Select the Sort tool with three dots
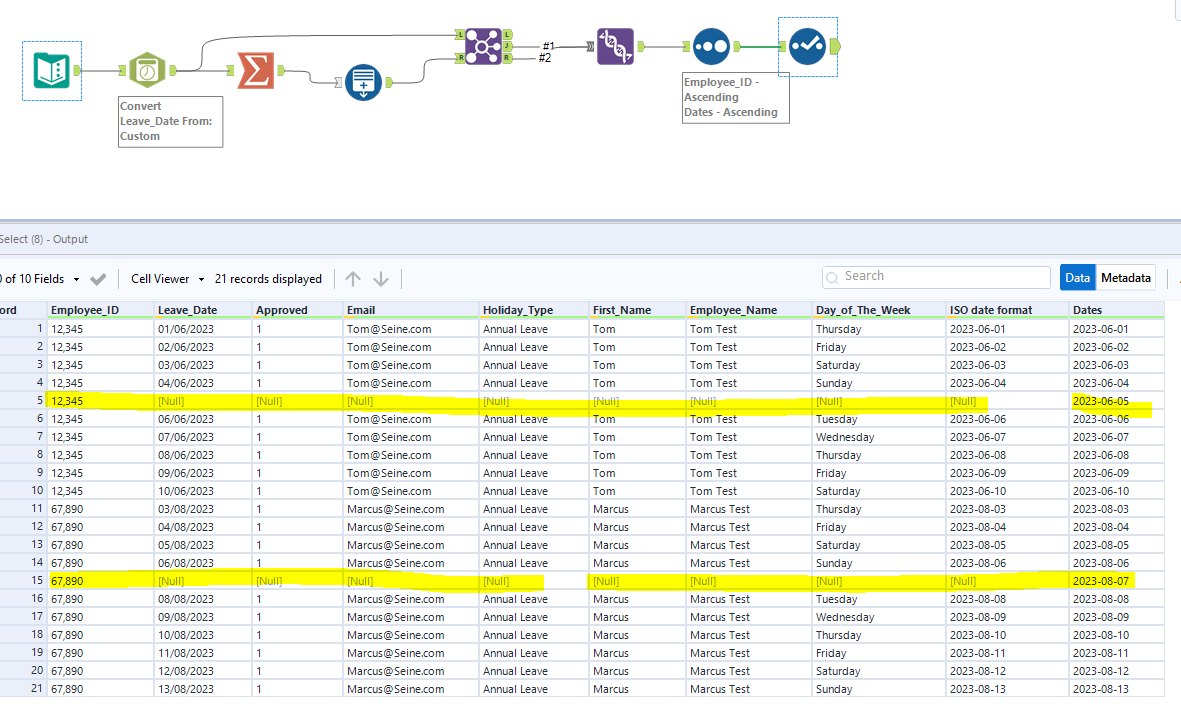 click(x=709, y=46)
